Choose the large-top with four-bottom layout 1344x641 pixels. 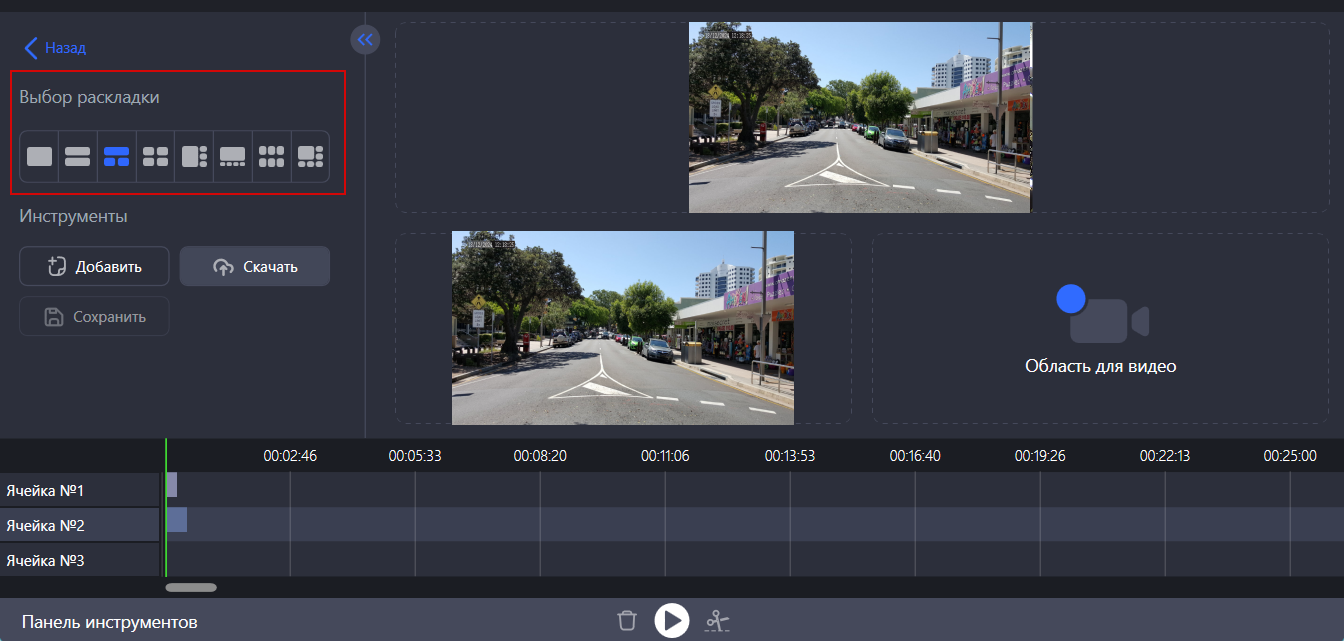(233, 156)
